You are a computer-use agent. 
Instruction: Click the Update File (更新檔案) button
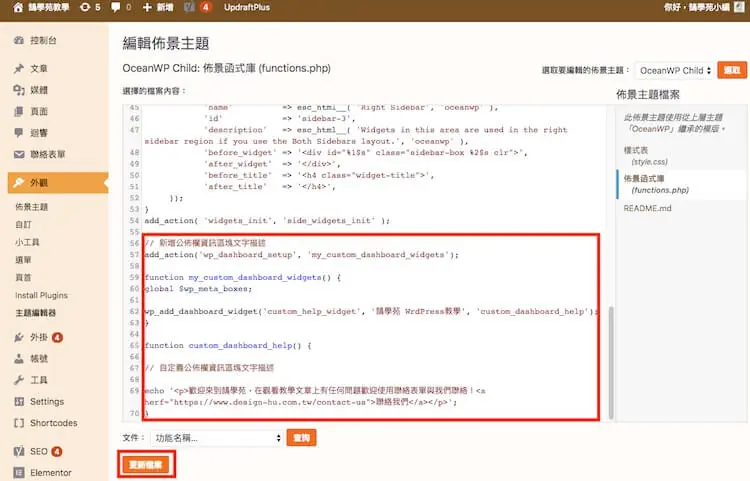[146, 465]
